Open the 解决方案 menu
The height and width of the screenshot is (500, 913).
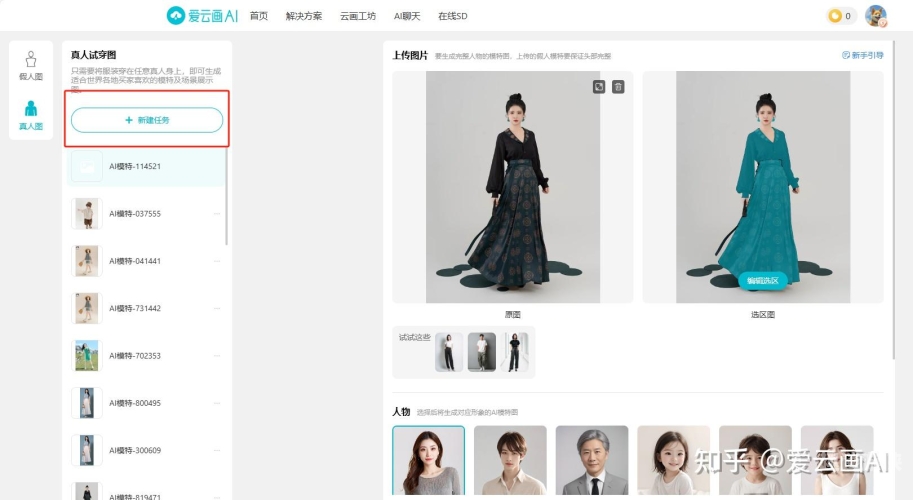coord(304,16)
